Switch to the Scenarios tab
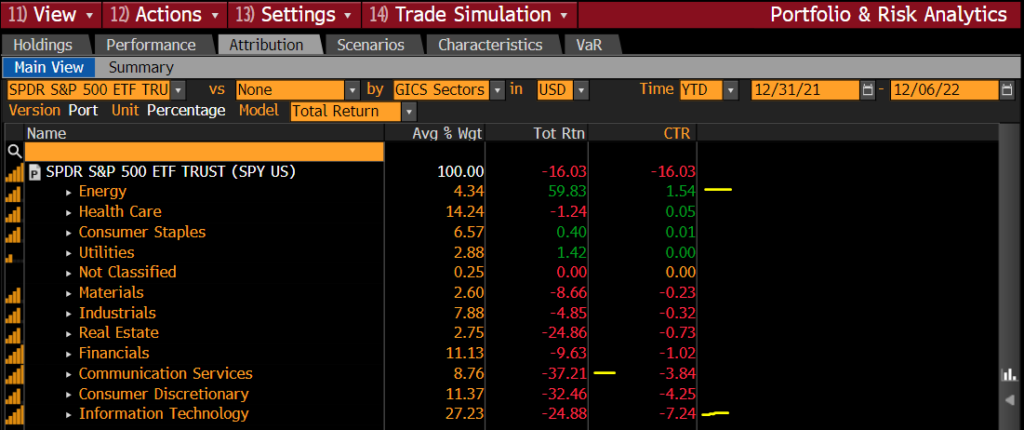Image resolution: width=1024 pixels, height=430 pixels. click(x=370, y=45)
